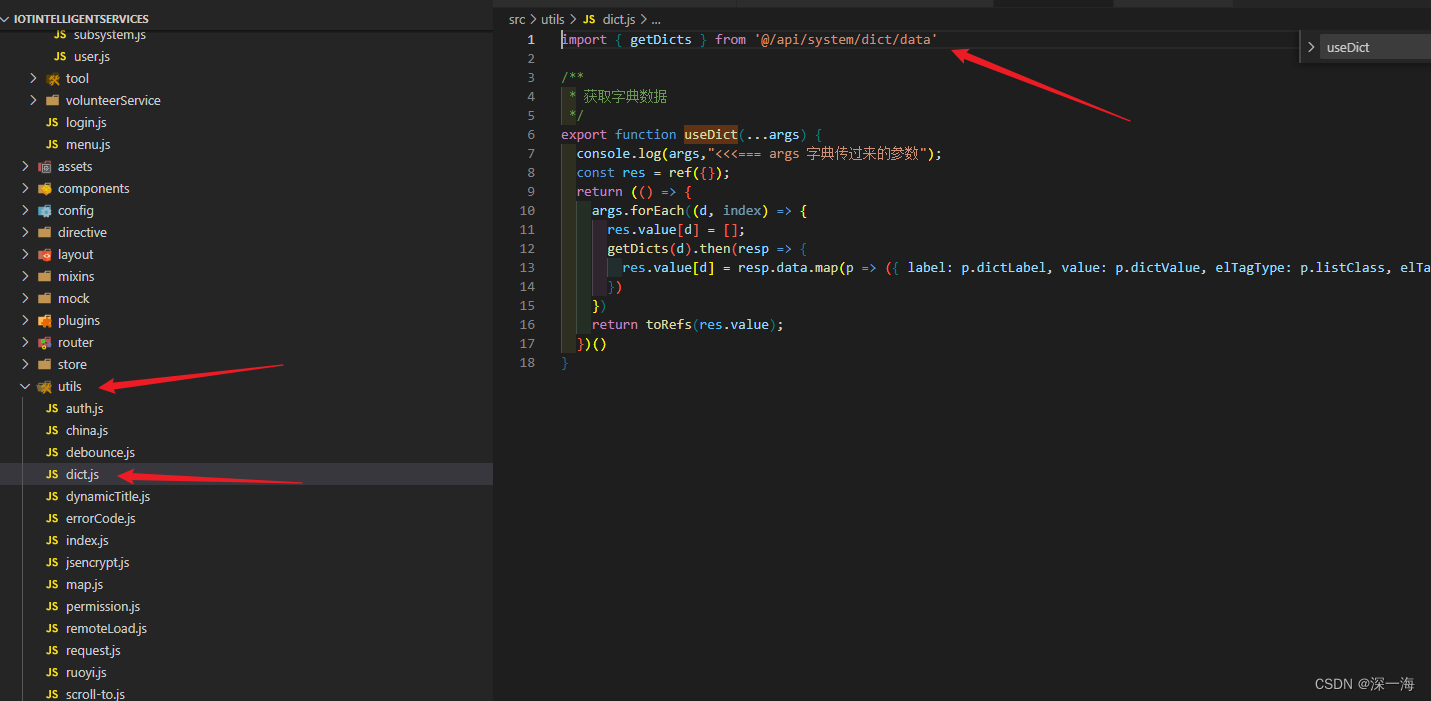Click the tool folder icon
1431x701 pixels.
click(52, 78)
